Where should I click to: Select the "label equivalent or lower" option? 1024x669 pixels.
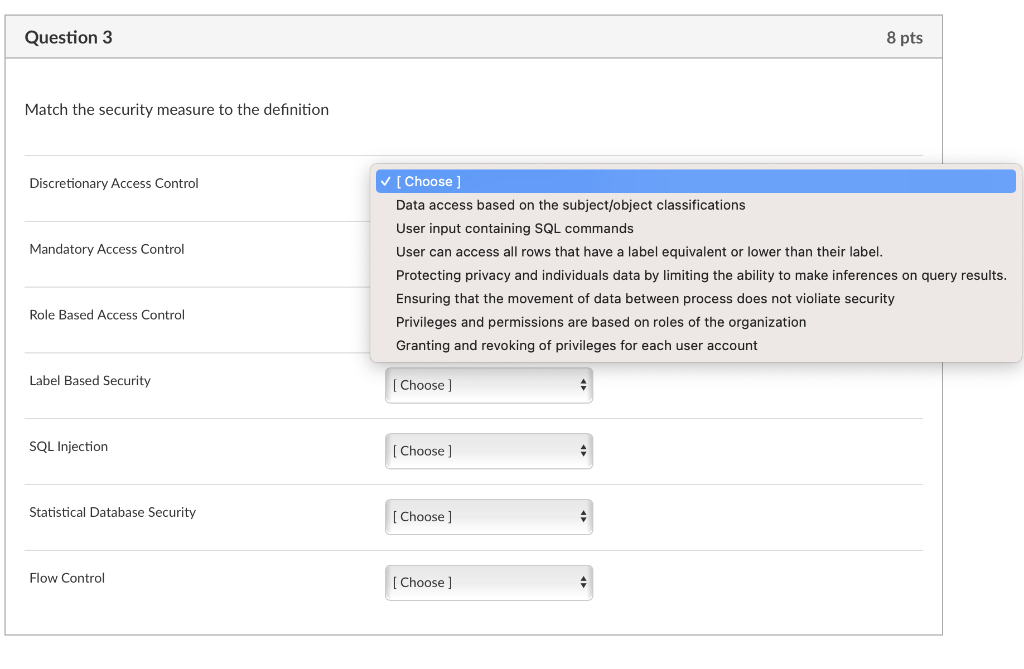tap(639, 252)
